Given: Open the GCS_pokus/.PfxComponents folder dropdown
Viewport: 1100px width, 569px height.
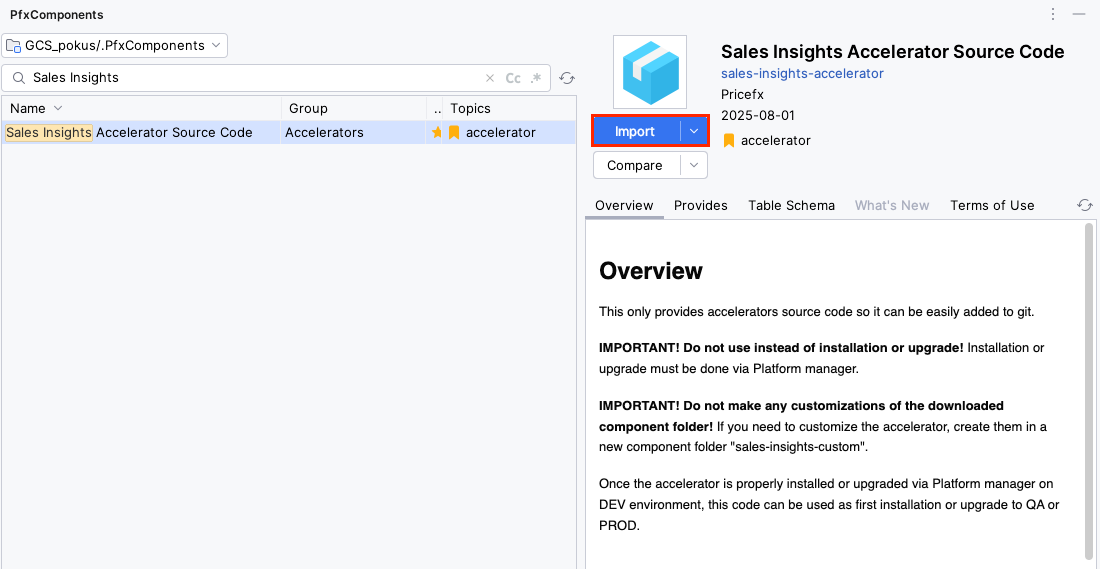Looking at the screenshot, I should (x=114, y=45).
